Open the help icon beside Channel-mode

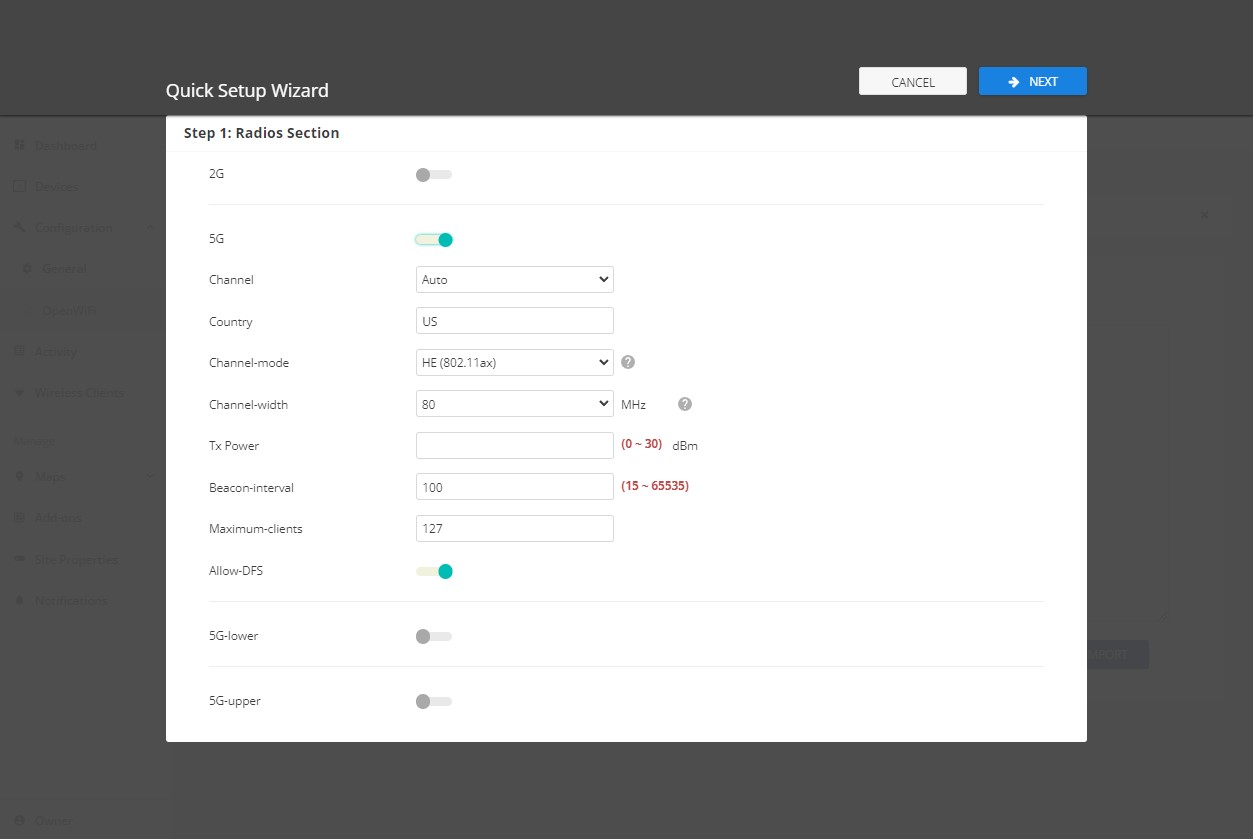(x=628, y=362)
